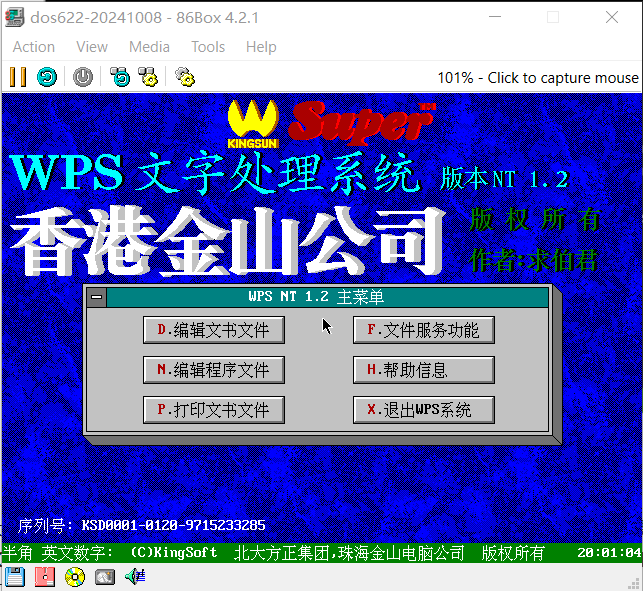Open the Action menu
The image size is (643, 591).
coord(34,47)
